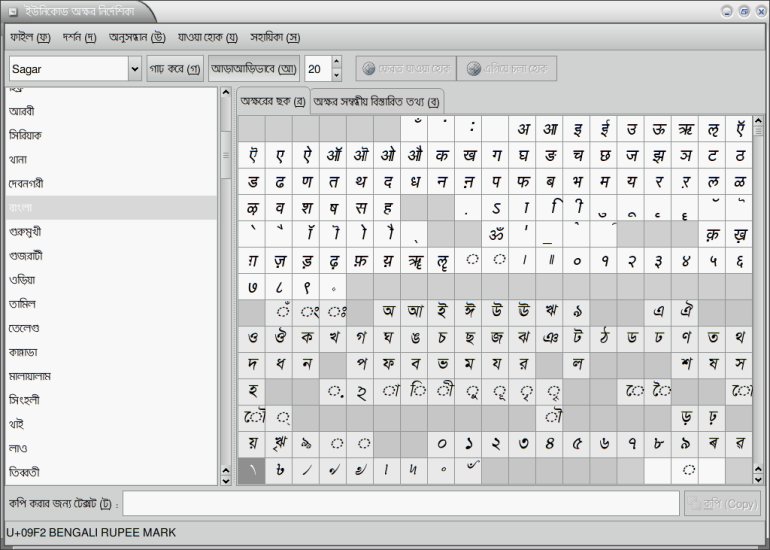The width and height of the screenshot is (770, 550).
Task: Select দেবনাগরী in the script list
Action: click(27, 184)
